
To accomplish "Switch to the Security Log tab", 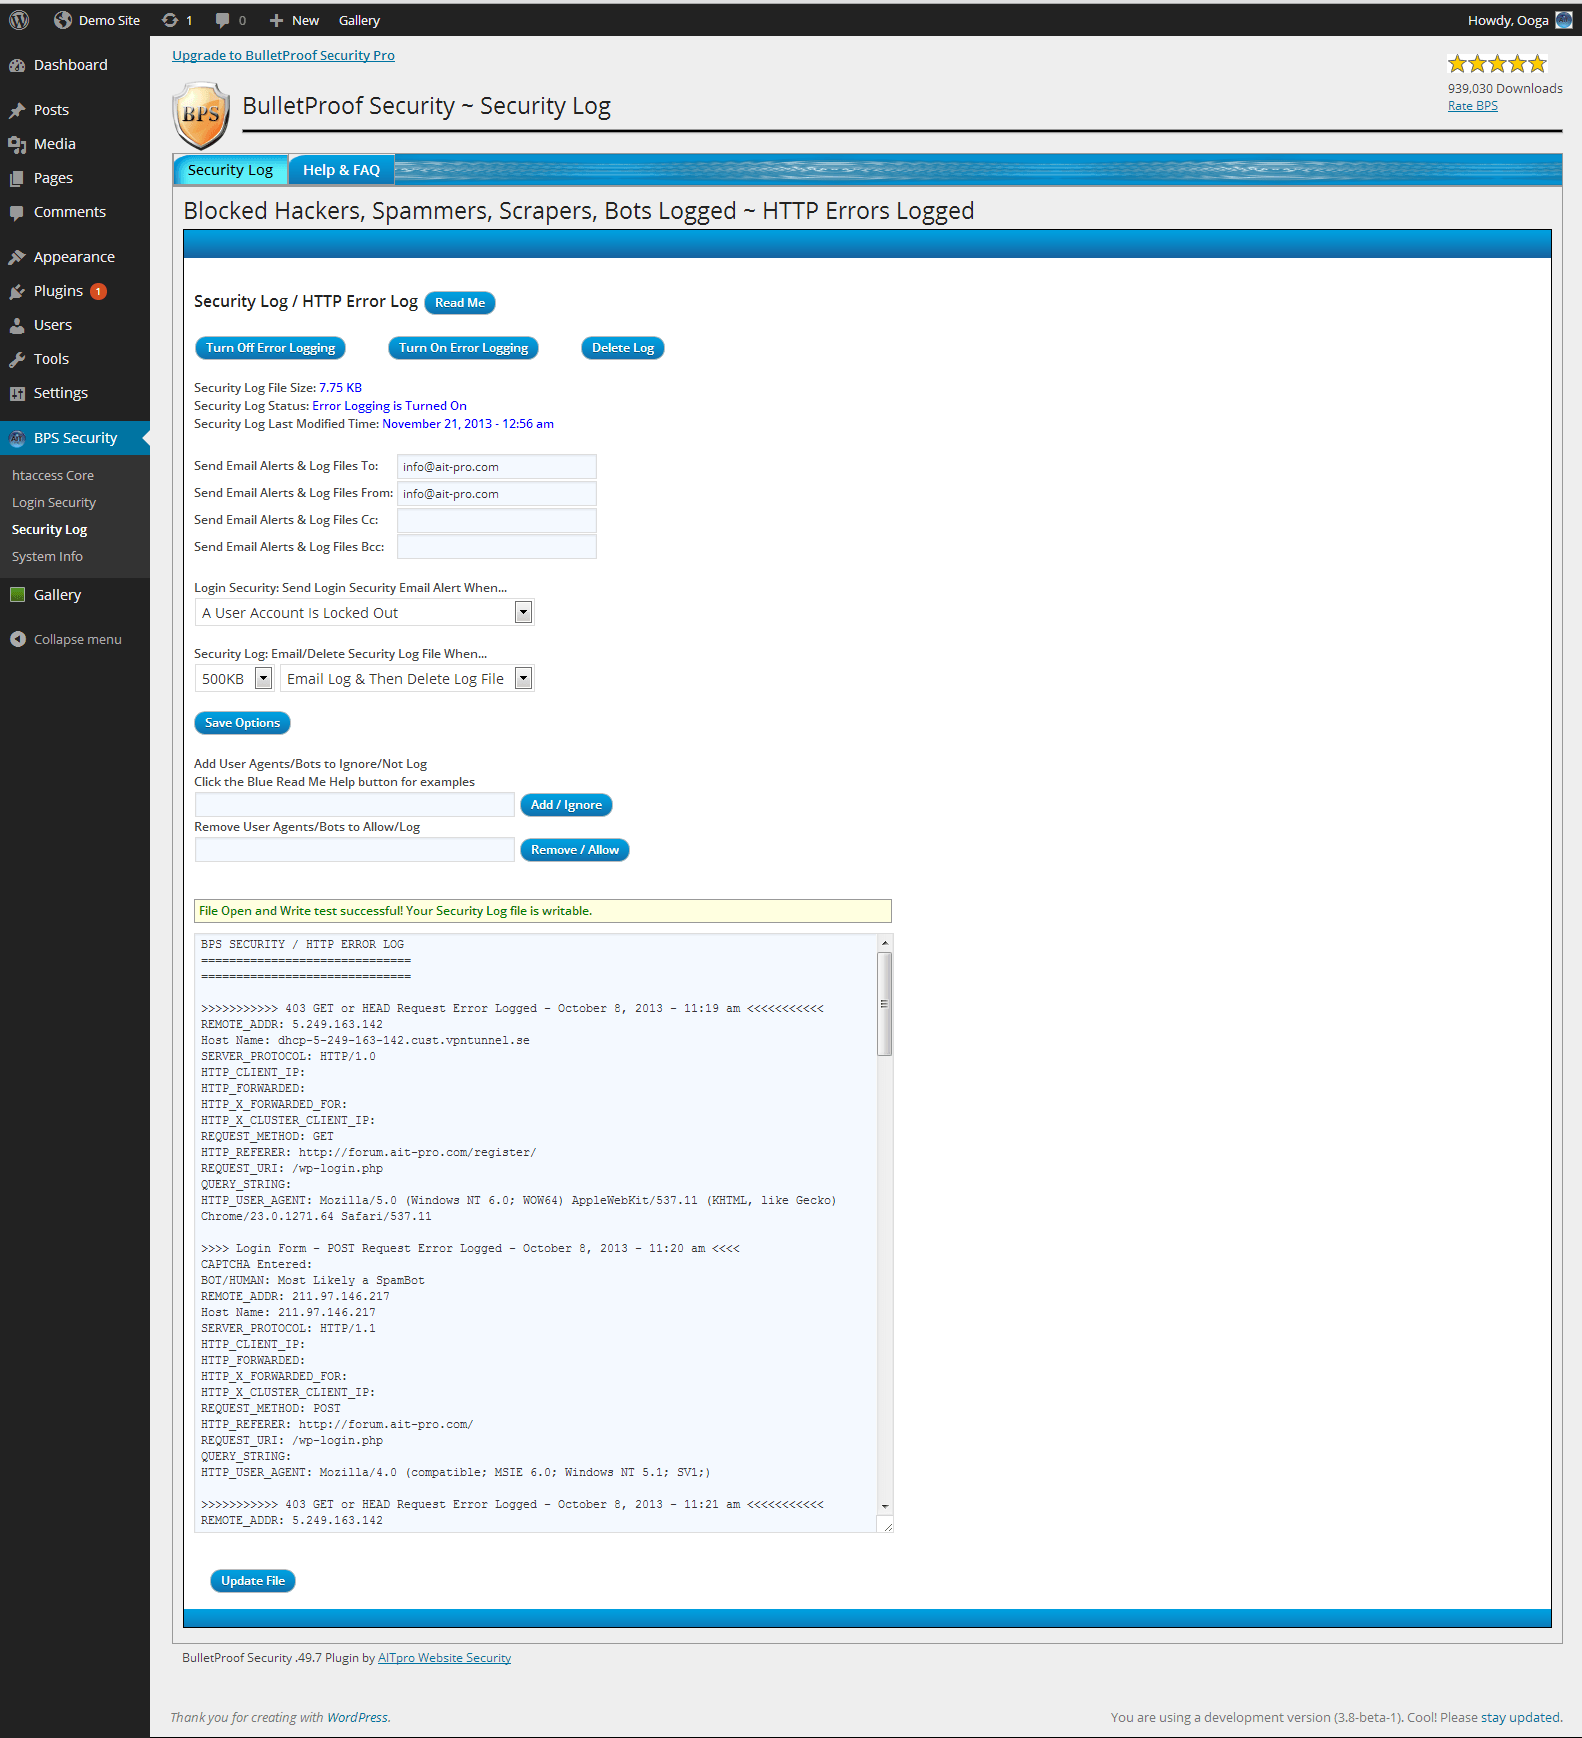I will point(230,170).
